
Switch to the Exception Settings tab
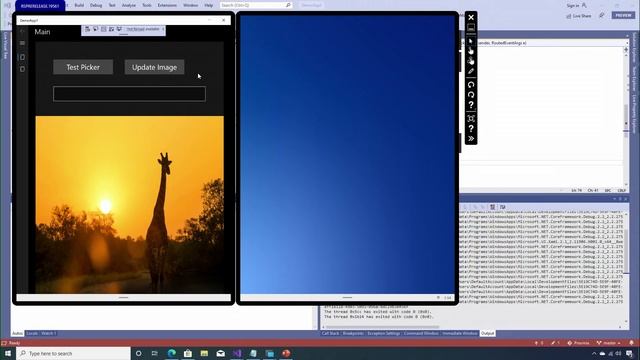(384, 333)
